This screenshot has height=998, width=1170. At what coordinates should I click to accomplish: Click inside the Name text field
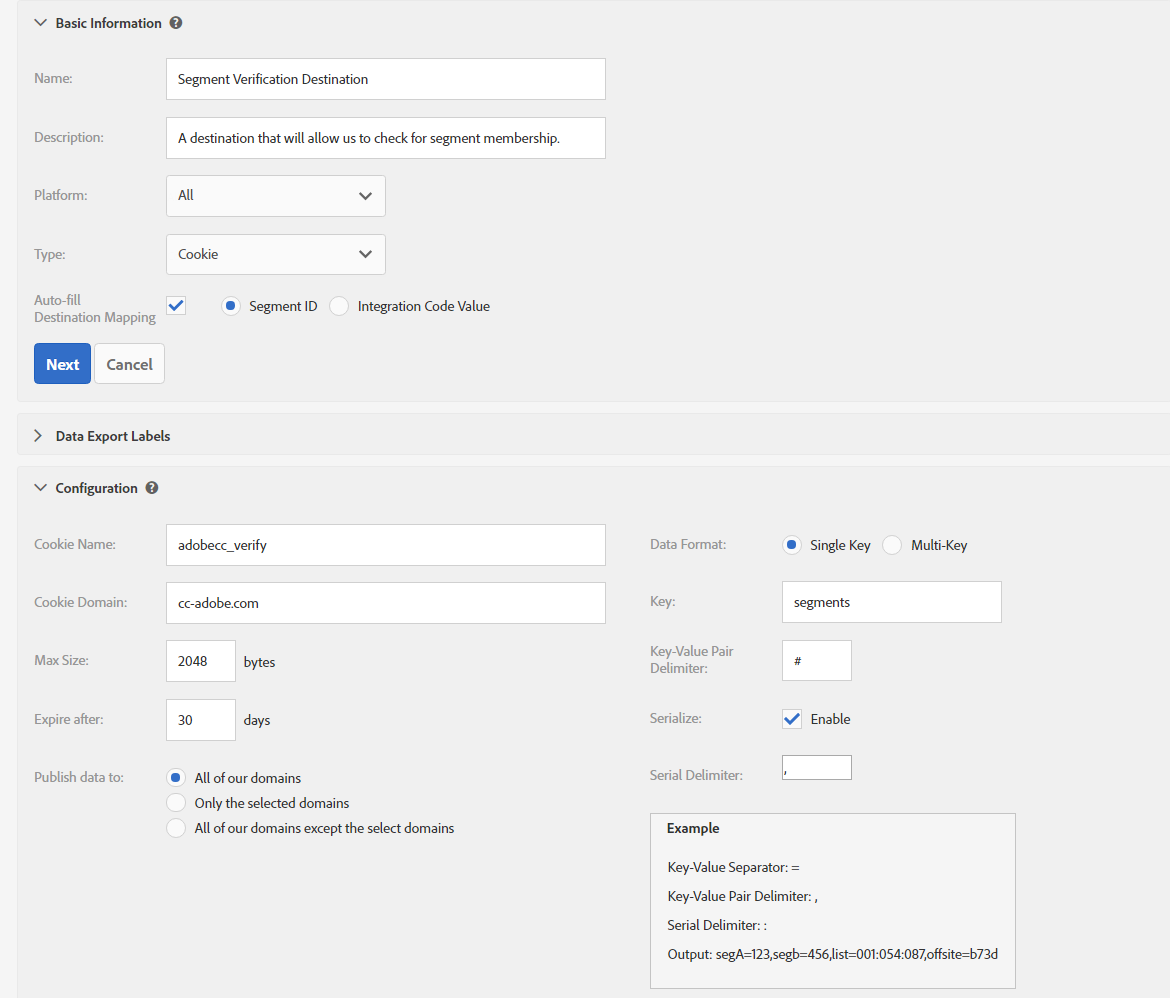385,79
